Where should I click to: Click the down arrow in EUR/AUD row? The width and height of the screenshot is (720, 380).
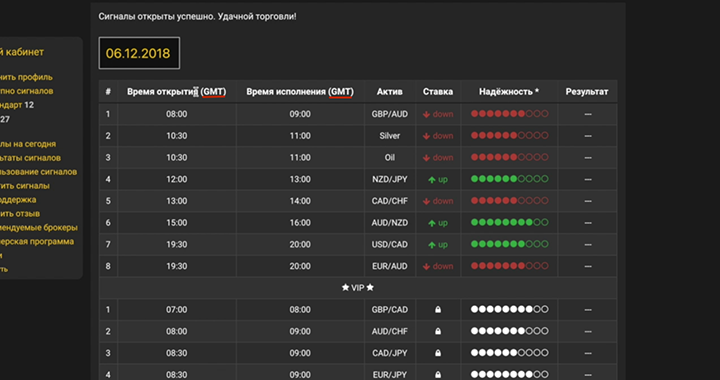pyautogui.click(x=426, y=266)
